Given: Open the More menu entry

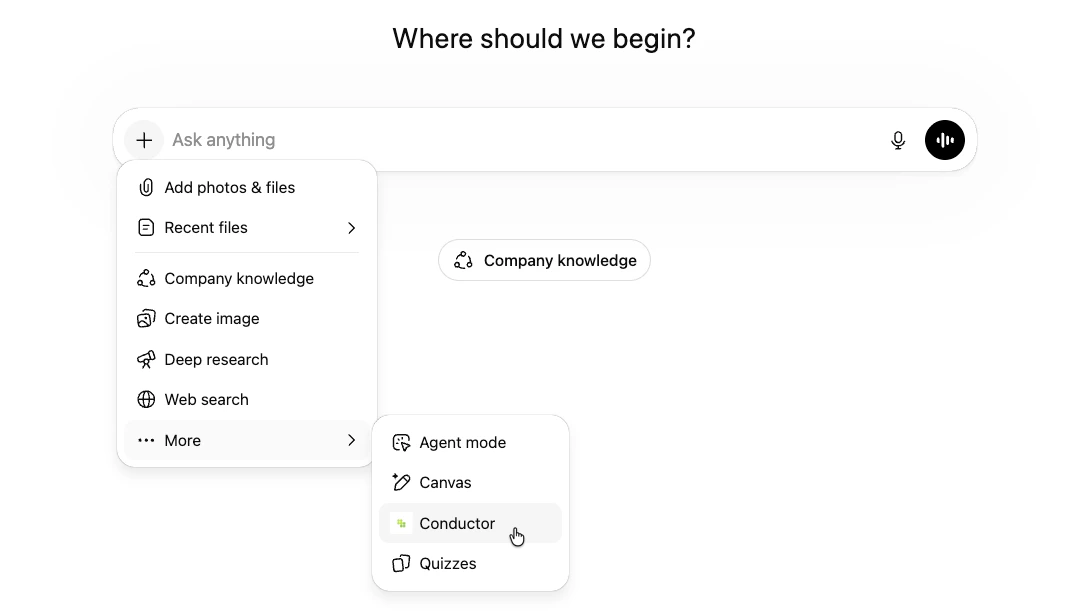Looking at the screenshot, I should (x=182, y=440).
